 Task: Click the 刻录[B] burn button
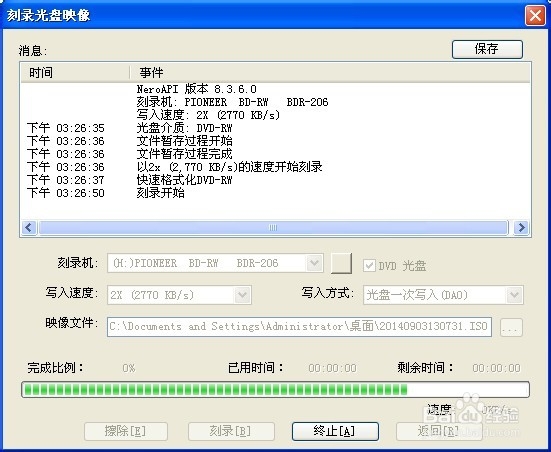tap(231, 431)
